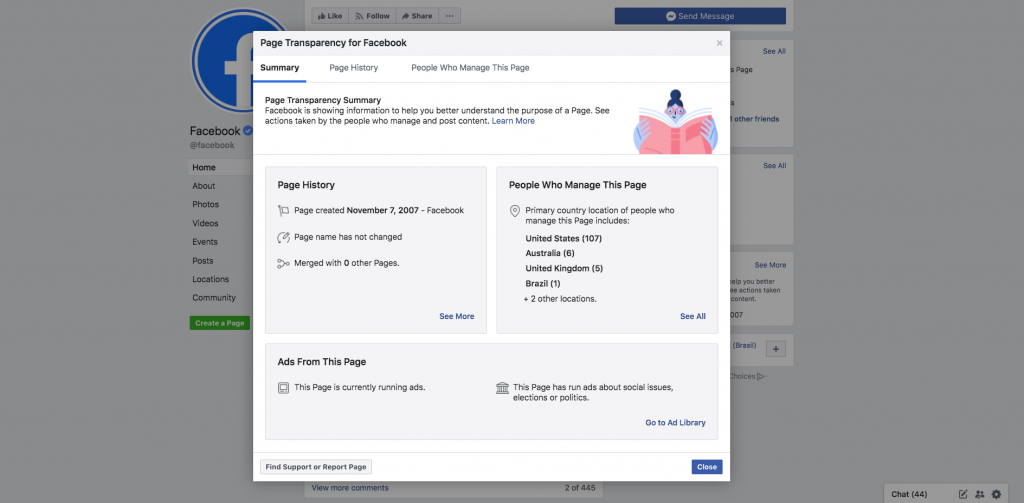Image resolution: width=1024 pixels, height=503 pixels.
Task: Click the flag icon beside Page created
Action: click(x=283, y=211)
